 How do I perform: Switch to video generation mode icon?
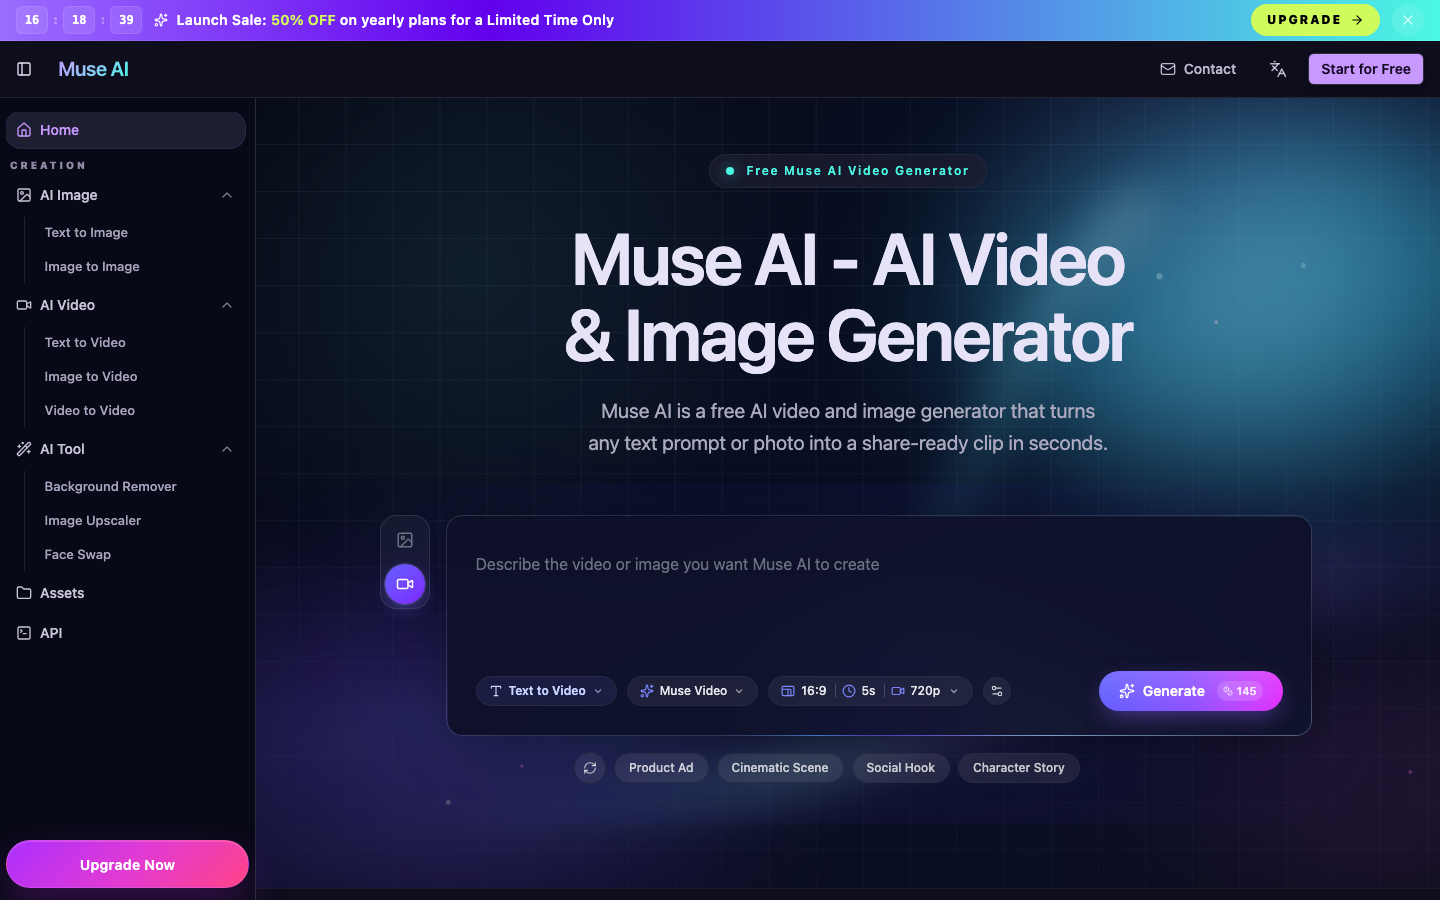405,584
